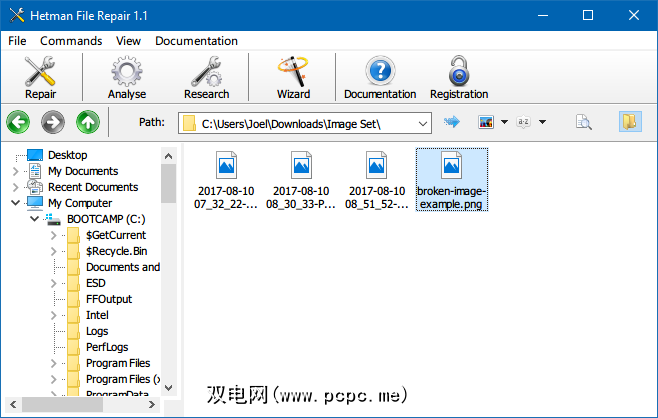Select the Logs folder
This screenshot has height=418, width=658.
pyautogui.click(x=97, y=331)
